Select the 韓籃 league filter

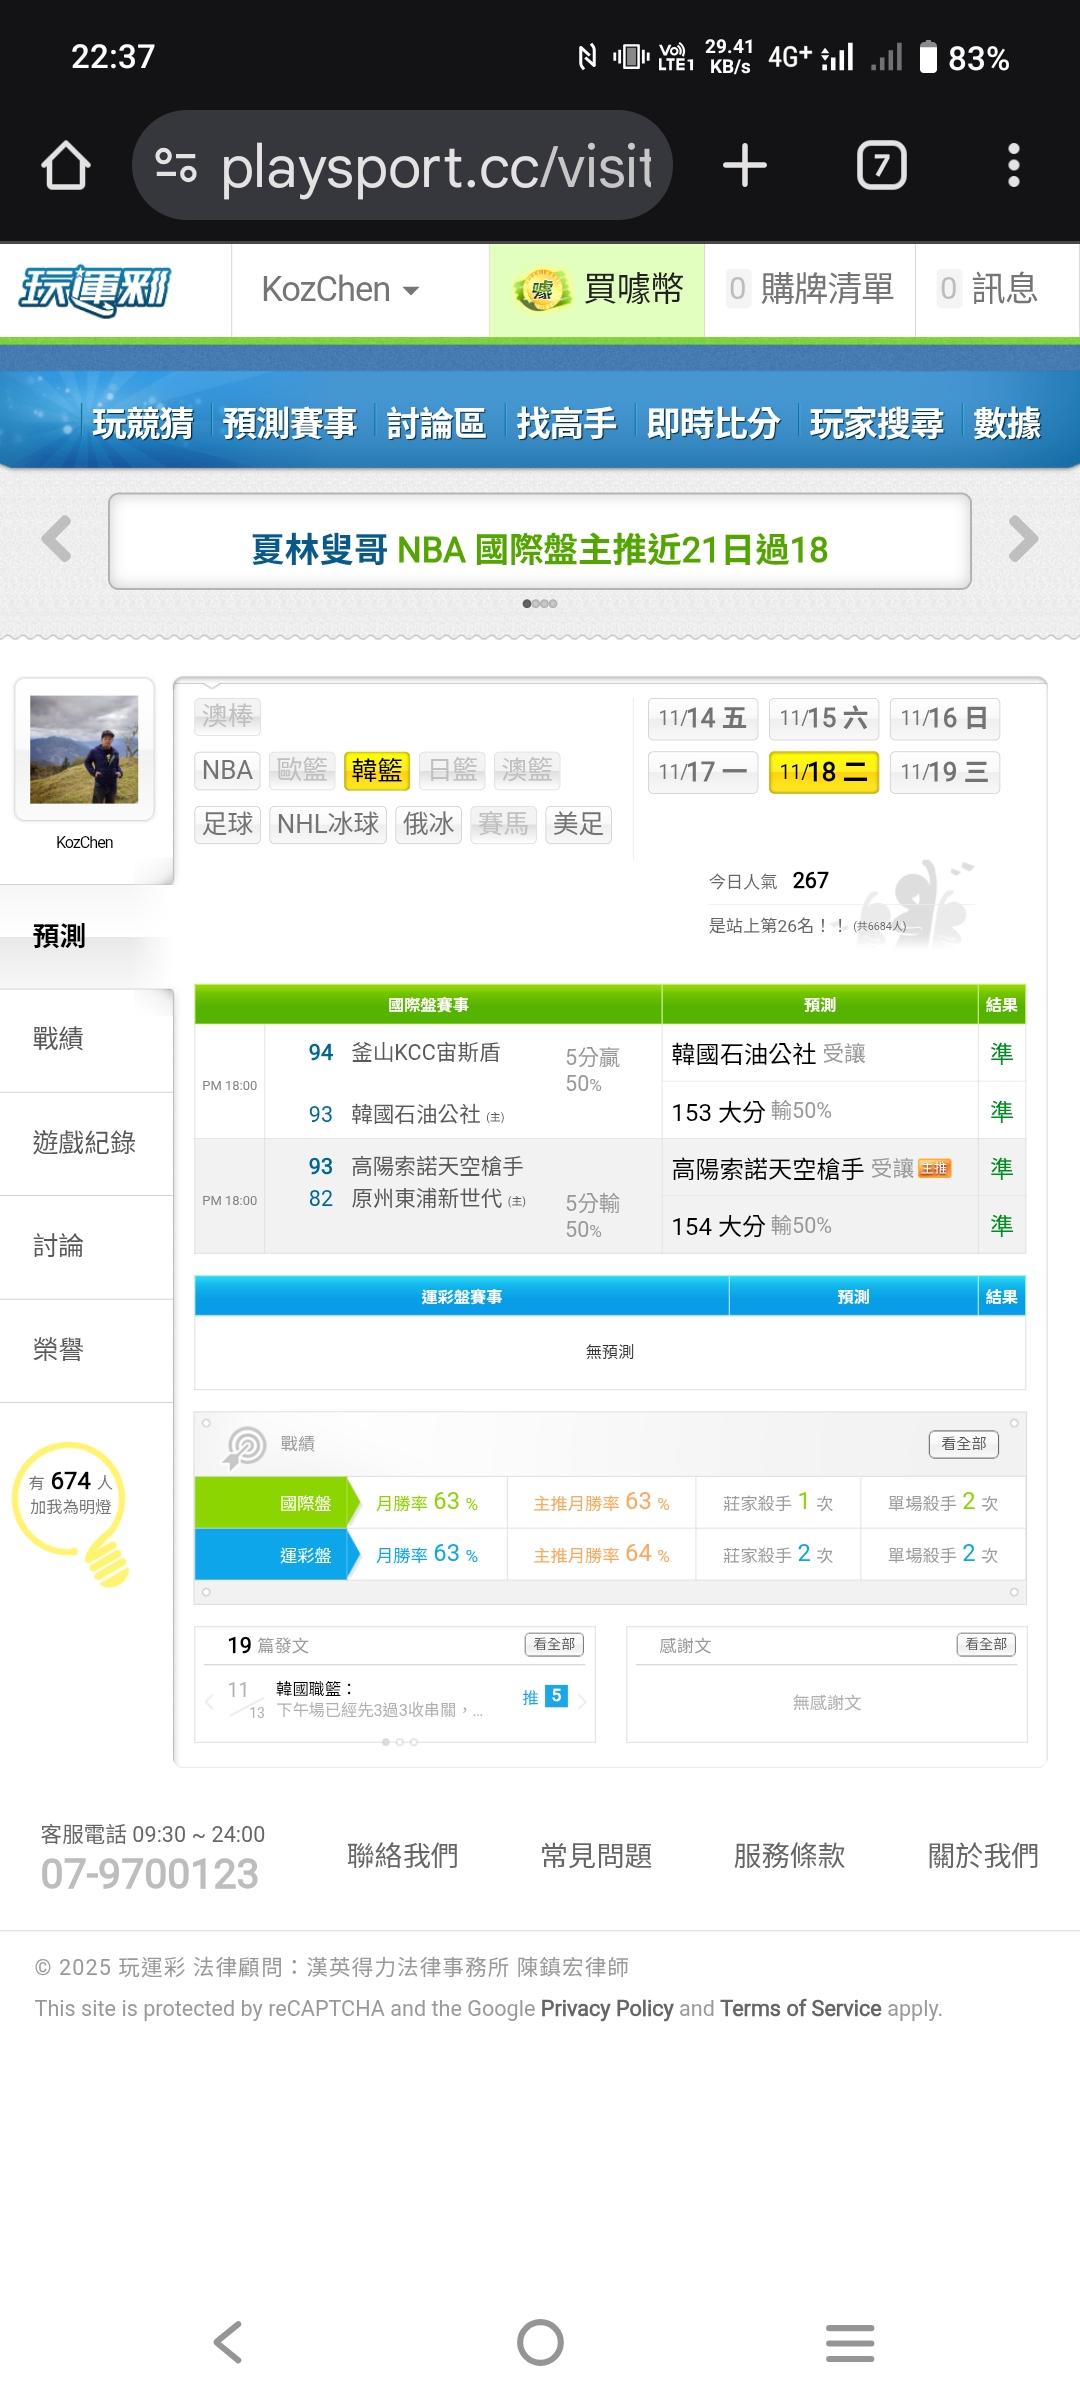[377, 770]
